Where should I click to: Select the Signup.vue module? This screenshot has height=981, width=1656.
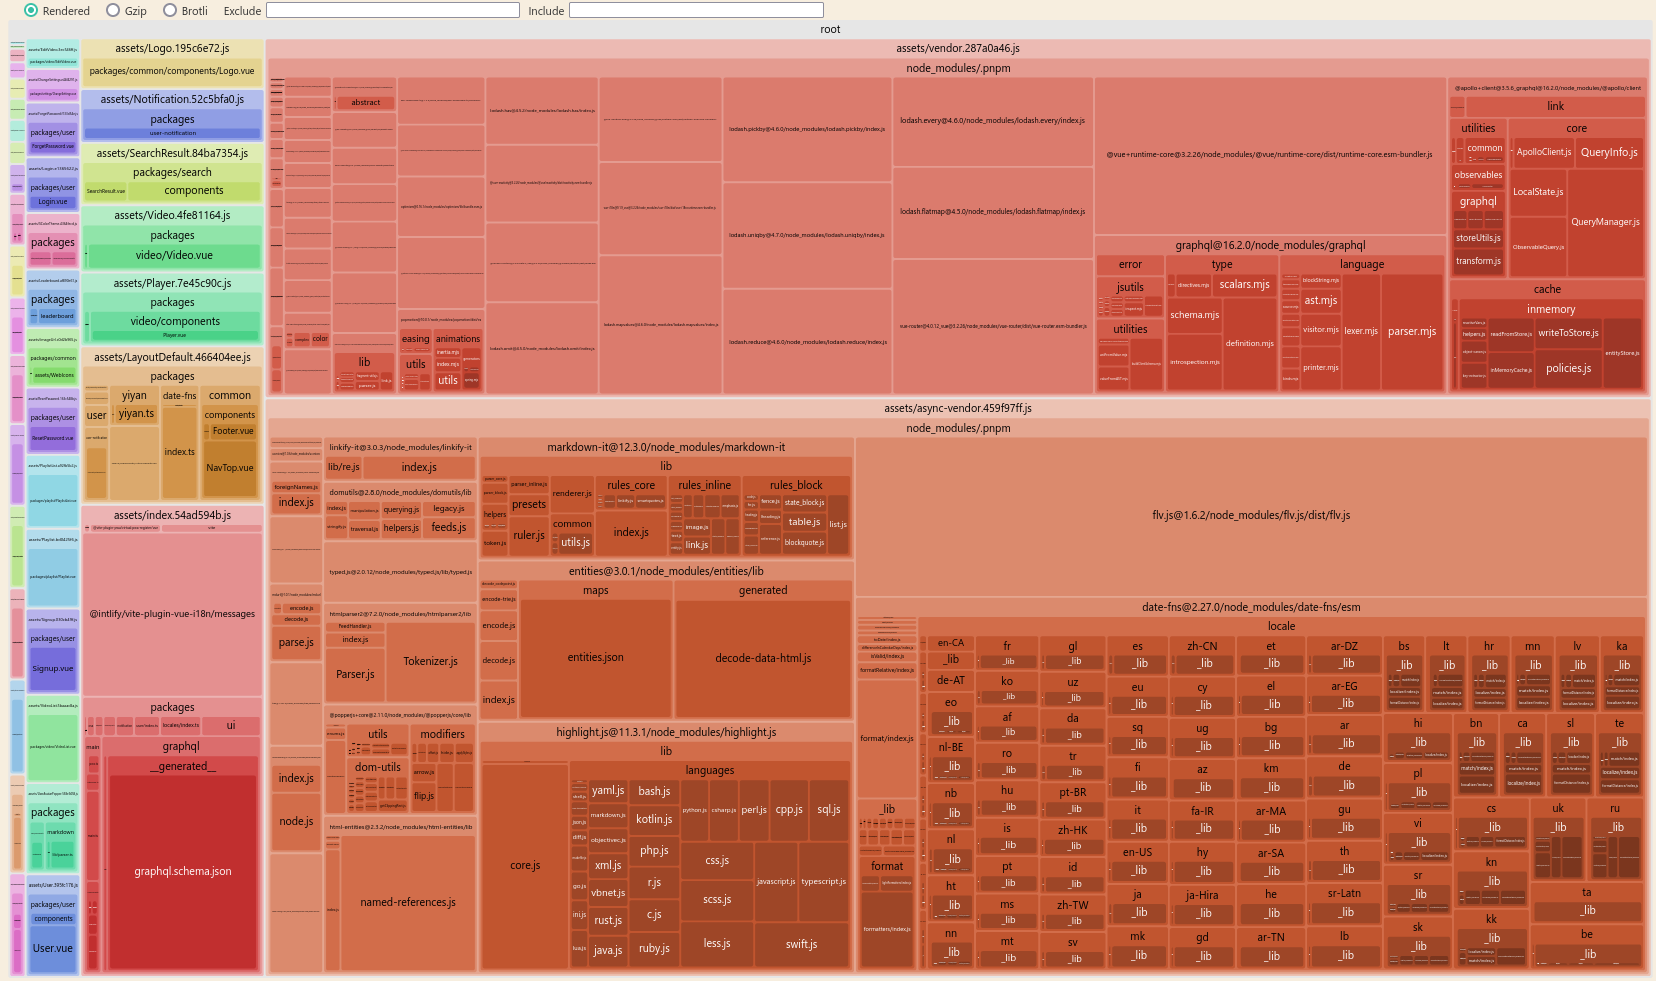tap(53, 669)
